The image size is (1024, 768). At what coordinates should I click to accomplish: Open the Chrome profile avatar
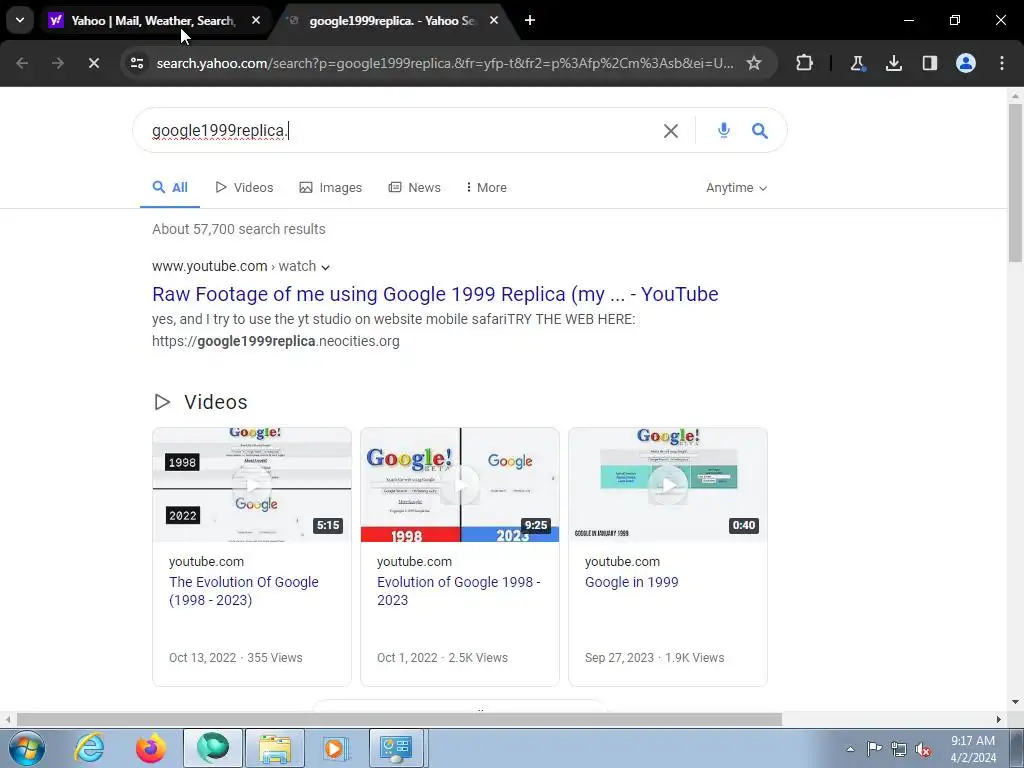pyautogui.click(x=966, y=63)
